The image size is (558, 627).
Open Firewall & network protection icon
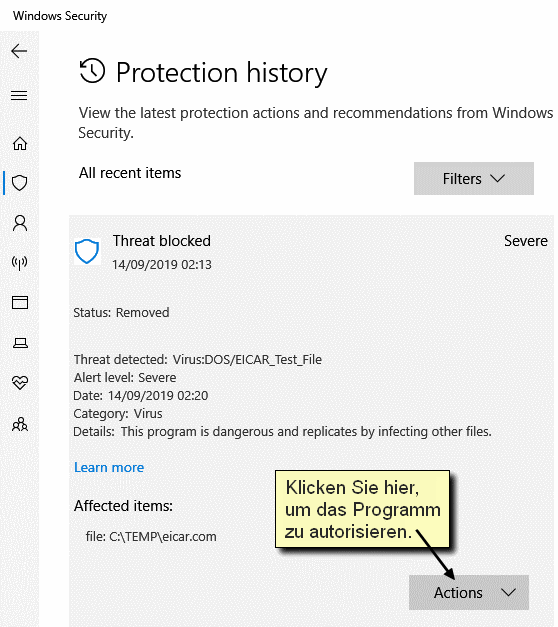(20, 263)
